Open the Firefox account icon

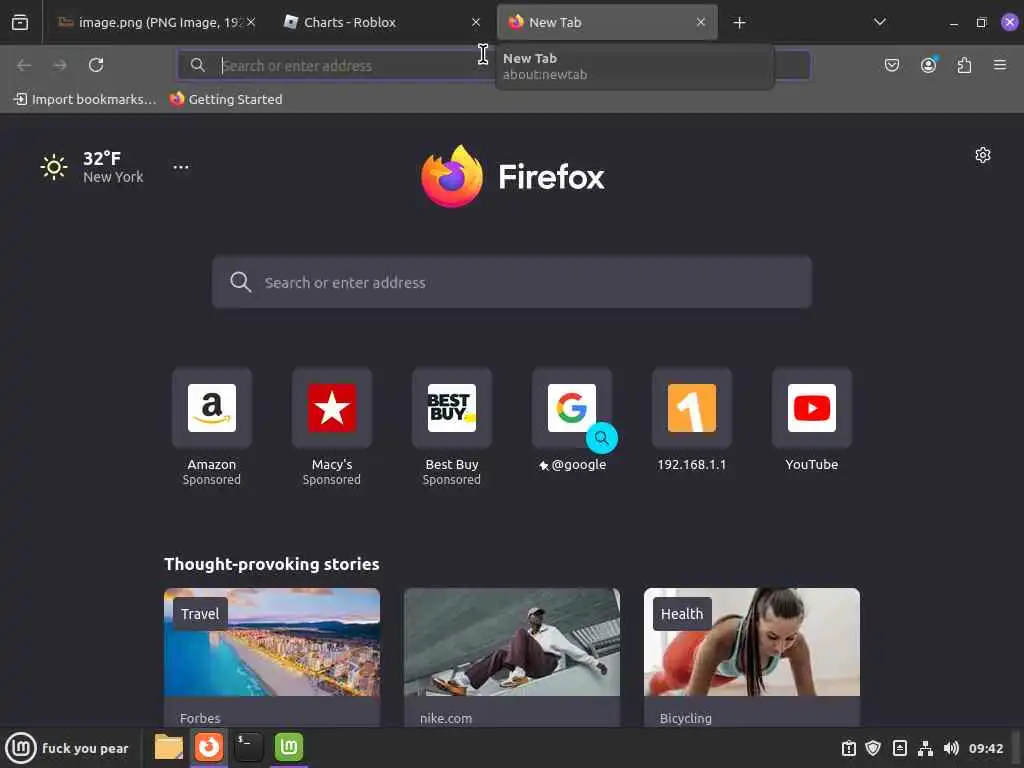point(928,65)
